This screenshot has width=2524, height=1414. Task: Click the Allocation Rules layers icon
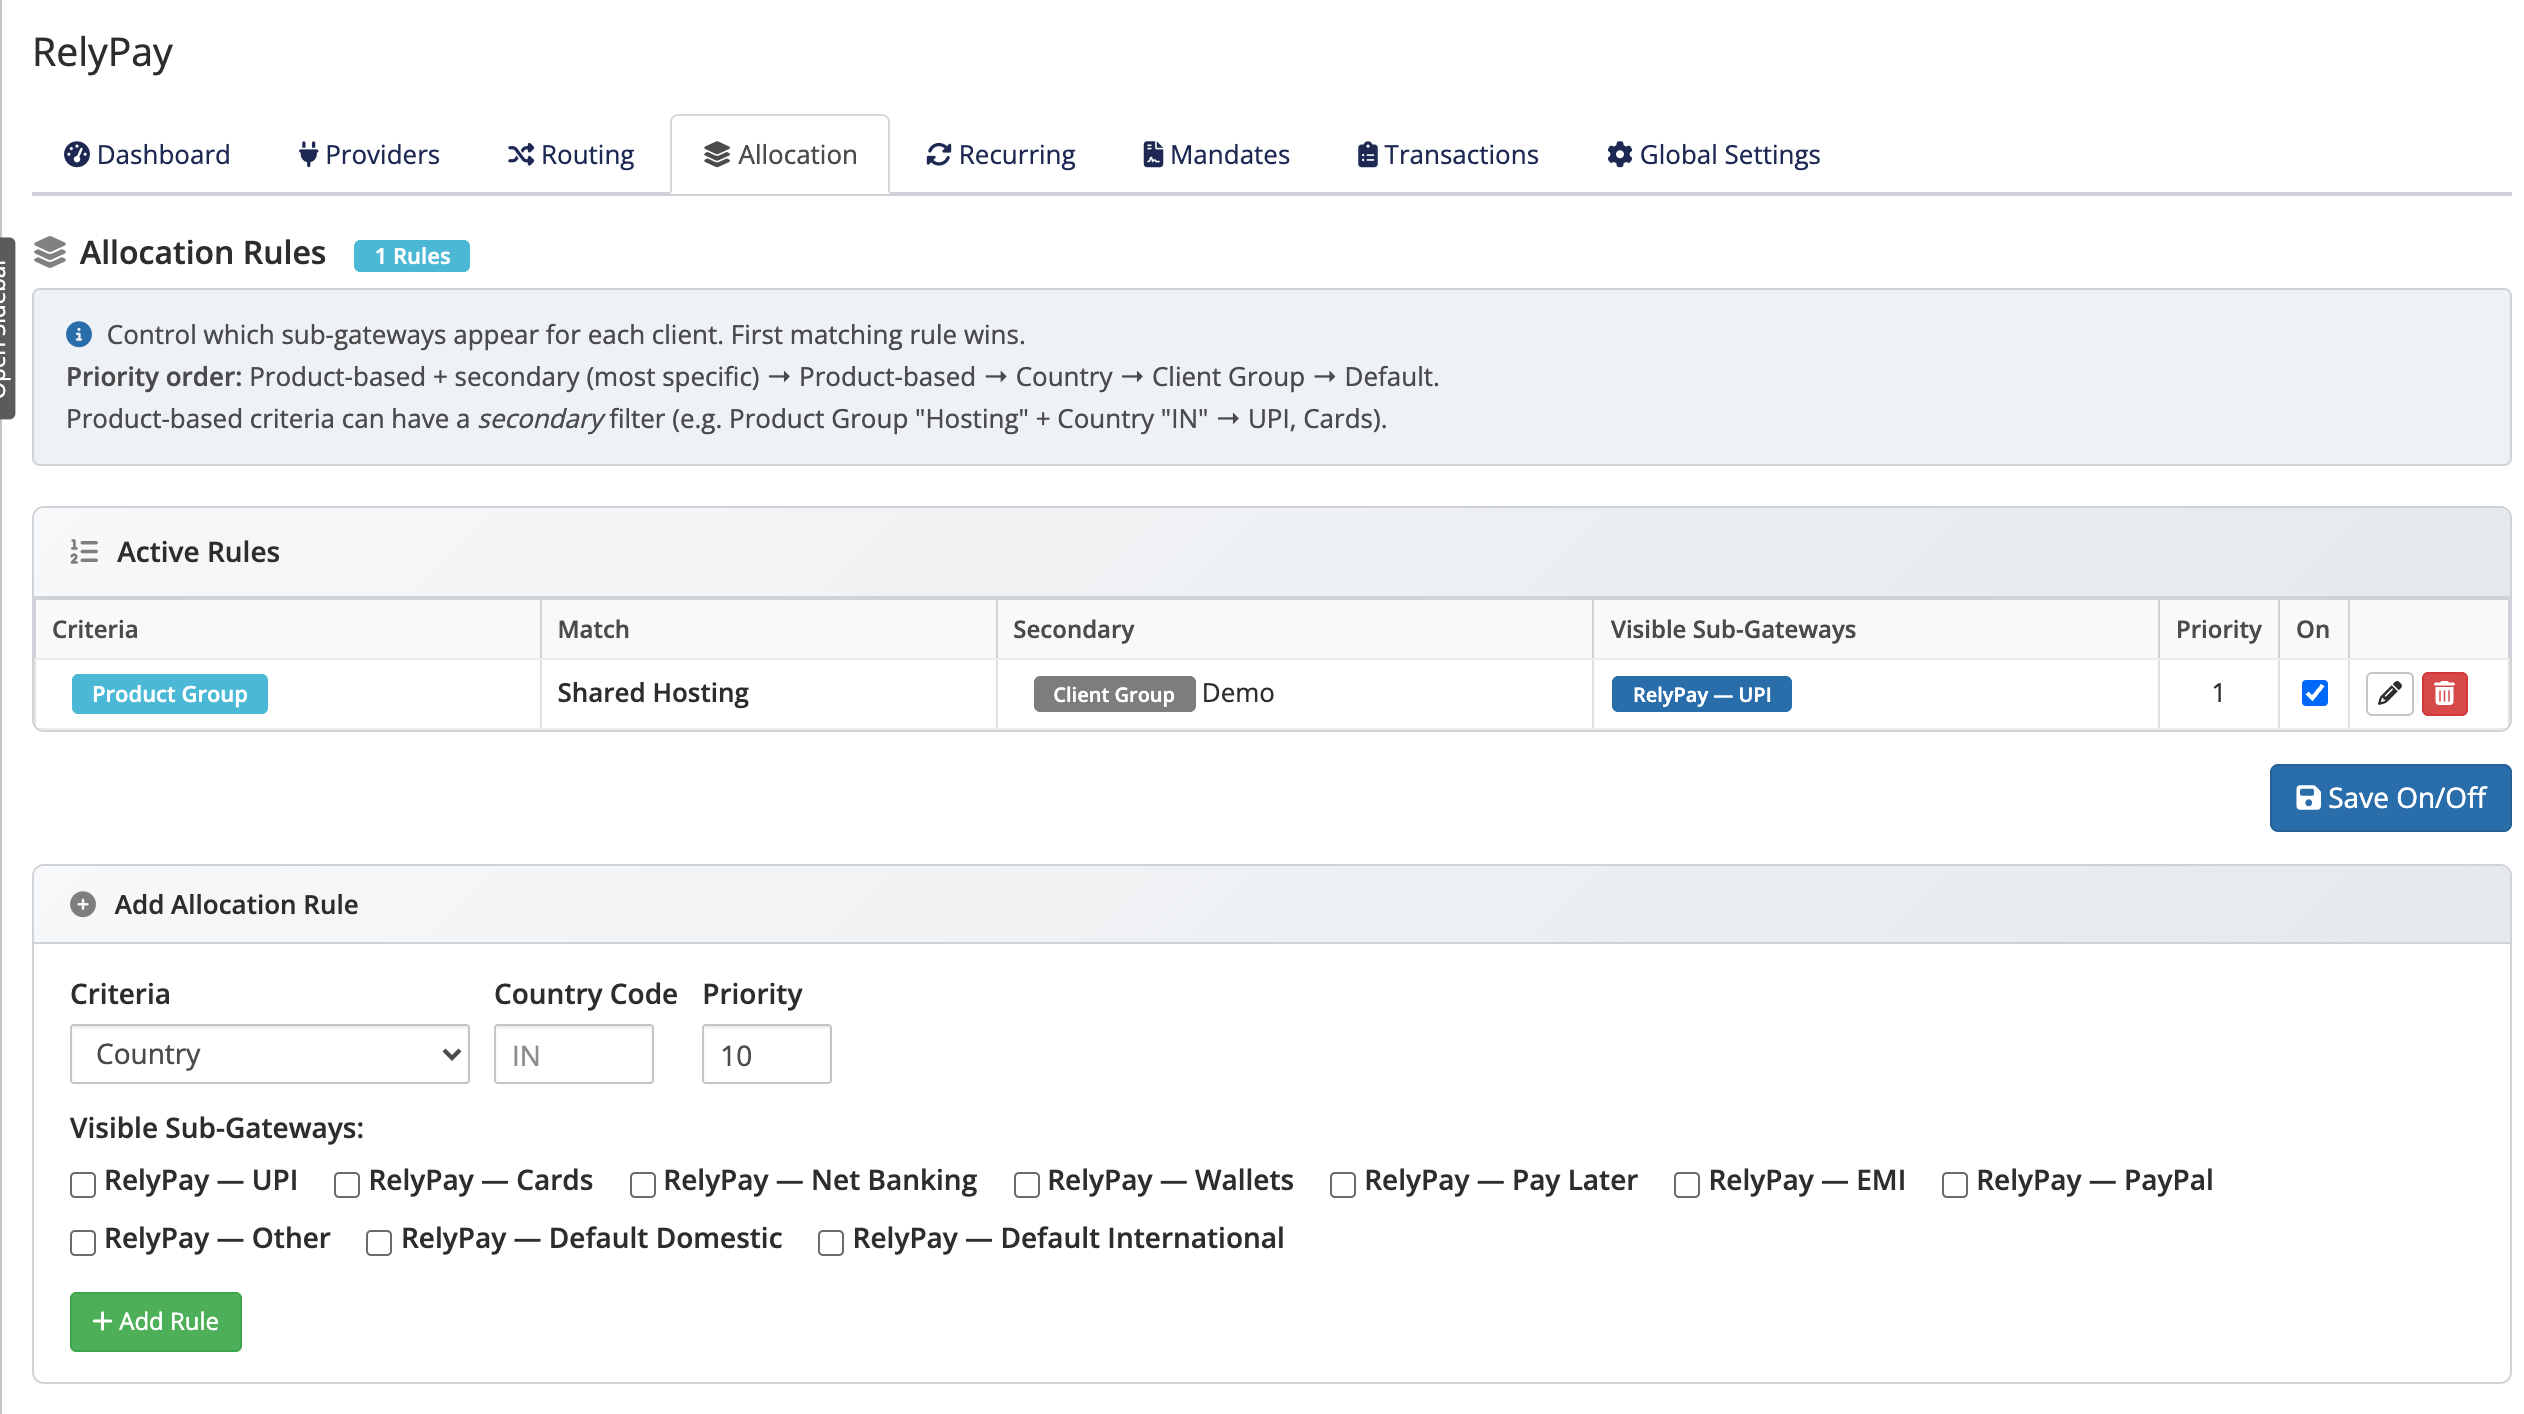click(50, 253)
